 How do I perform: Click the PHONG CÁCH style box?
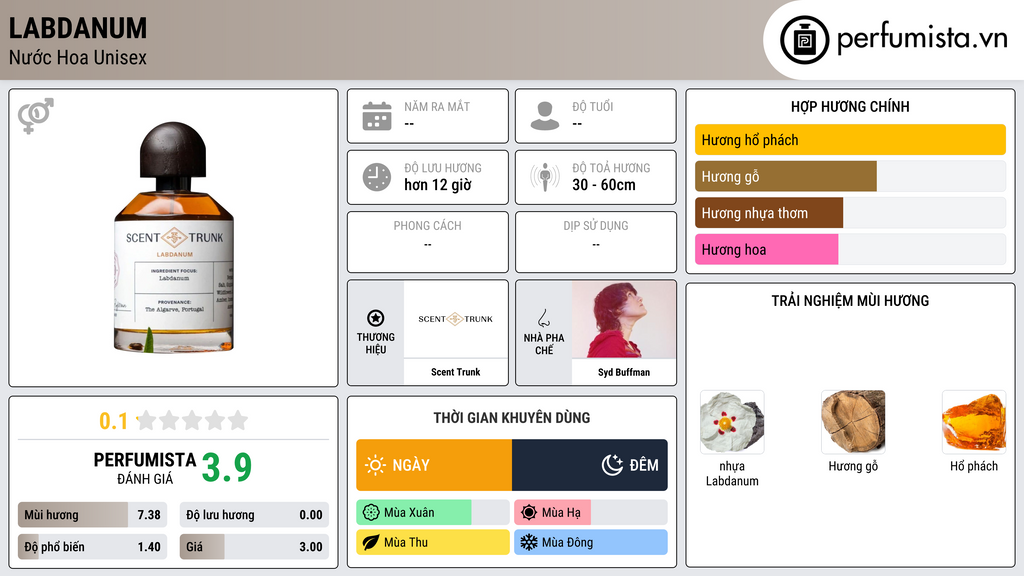(x=428, y=242)
